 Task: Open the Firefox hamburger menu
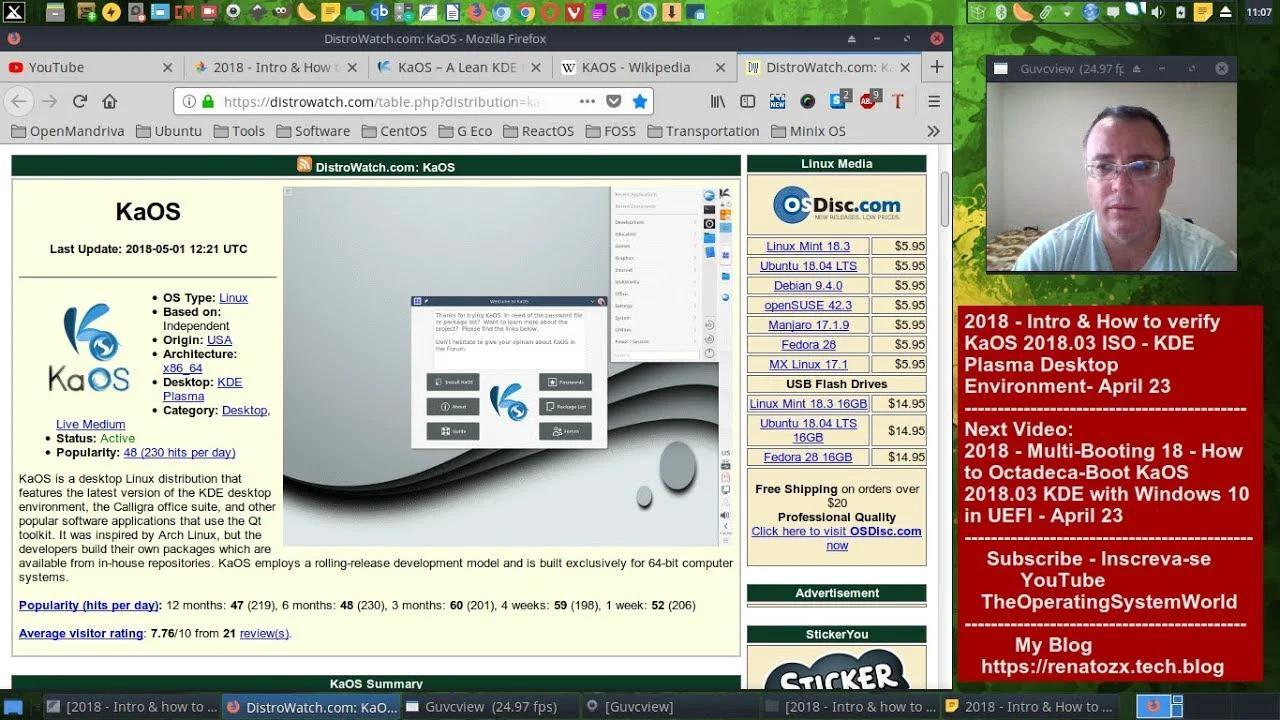point(933,101)
